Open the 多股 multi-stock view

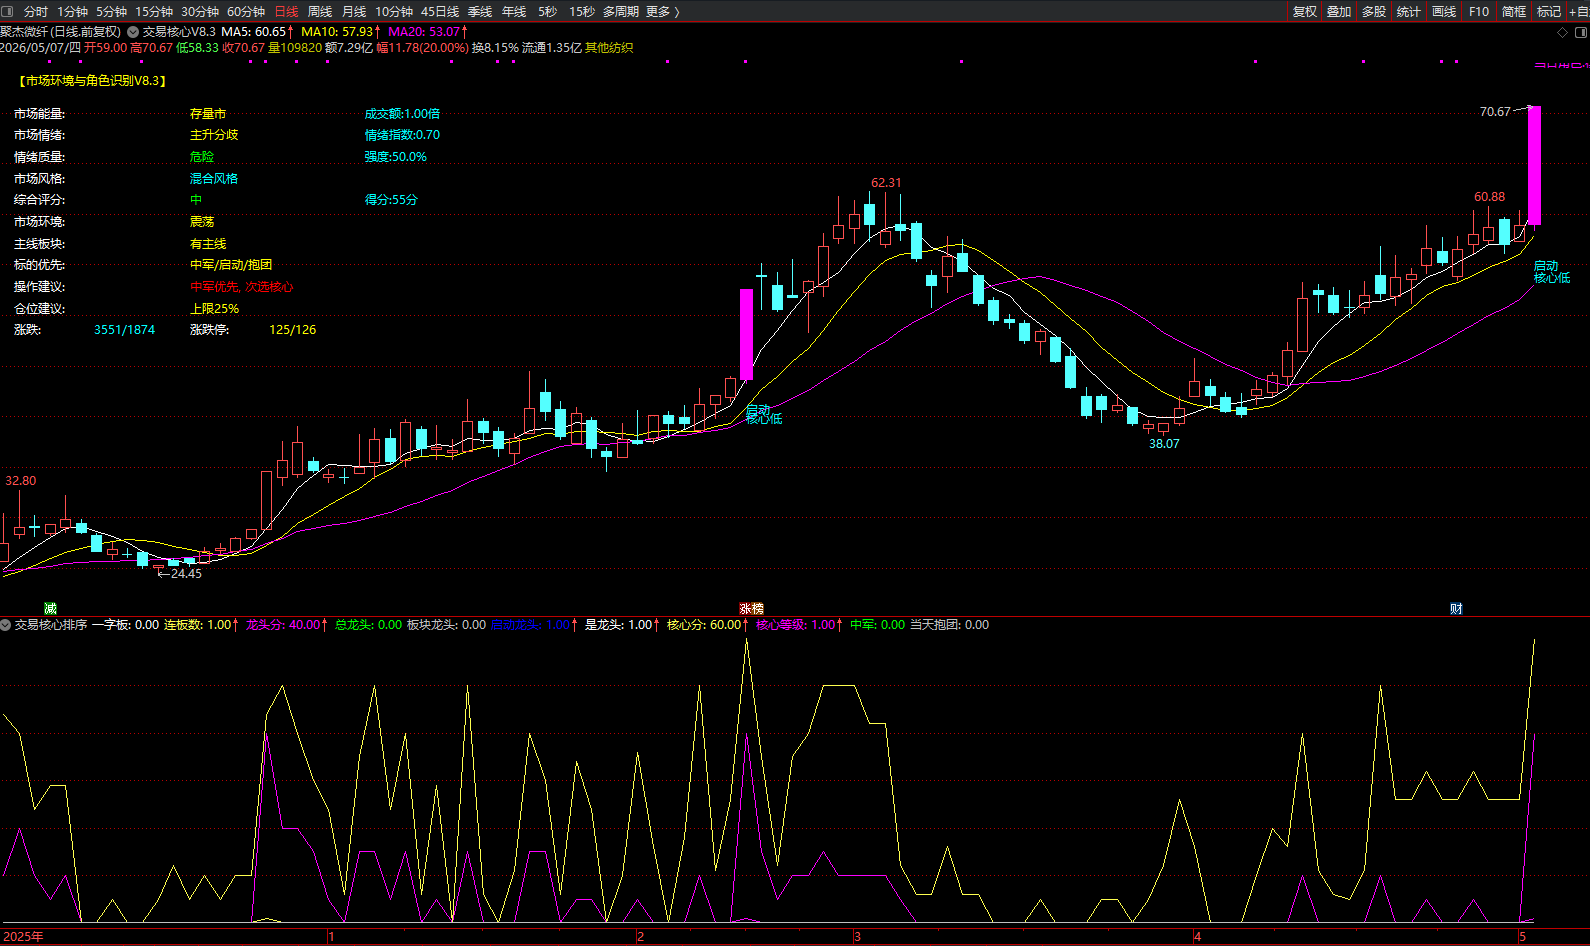coord(1374,11)
